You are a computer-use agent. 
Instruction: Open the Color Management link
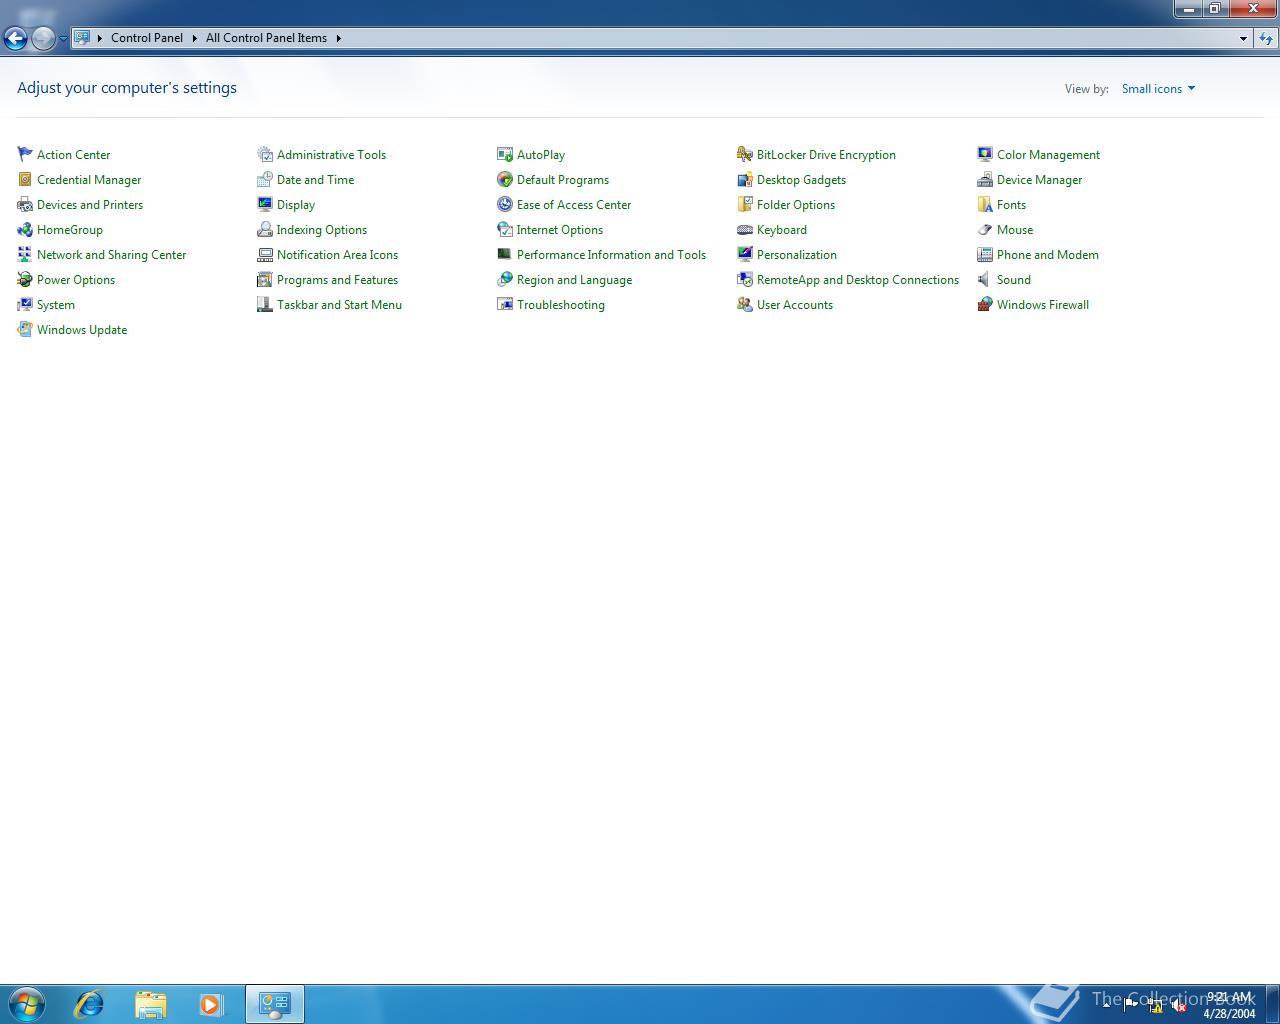pyautogui.click(x=1048, y=154)
